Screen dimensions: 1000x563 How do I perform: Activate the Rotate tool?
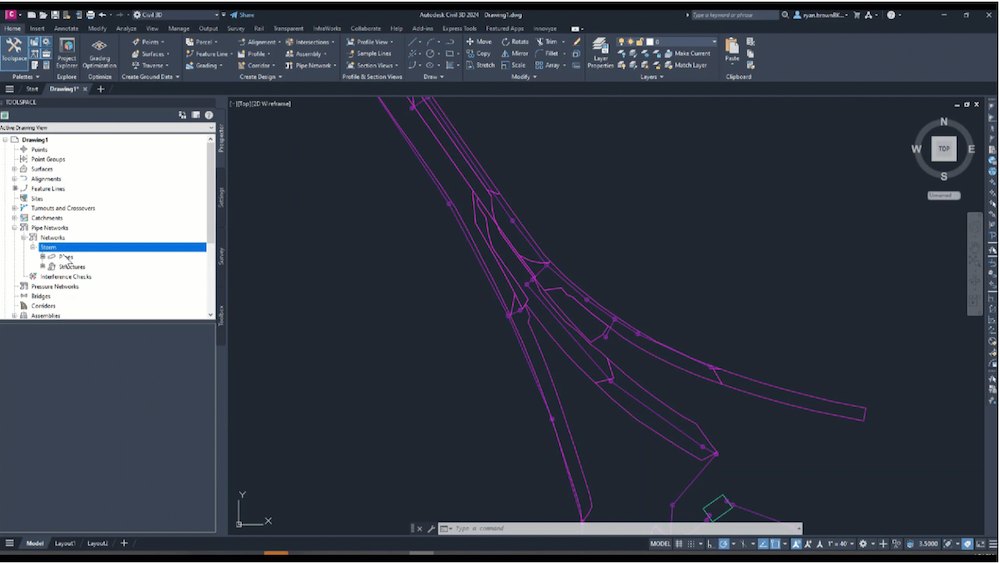tap(514, 42)
